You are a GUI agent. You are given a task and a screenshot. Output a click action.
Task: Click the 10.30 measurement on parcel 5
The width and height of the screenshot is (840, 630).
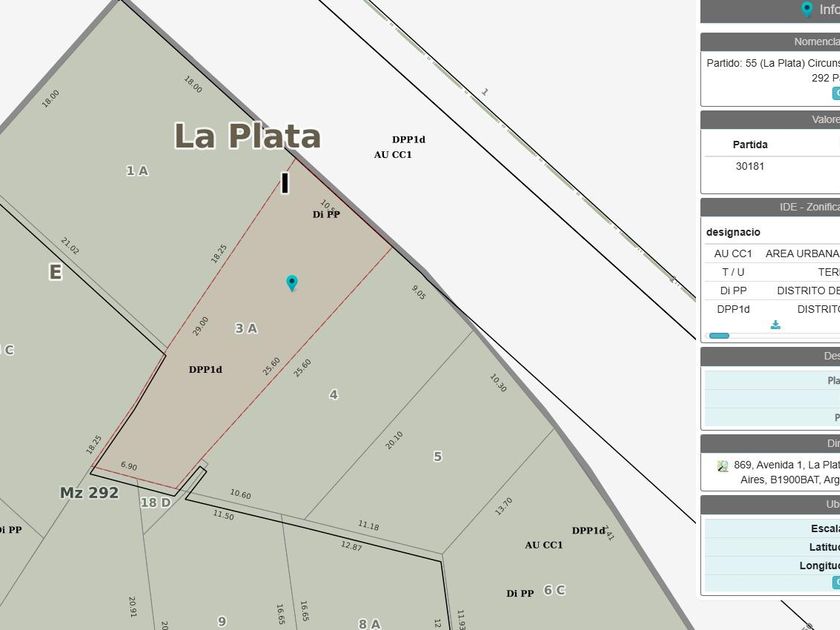tap(498, 383)
